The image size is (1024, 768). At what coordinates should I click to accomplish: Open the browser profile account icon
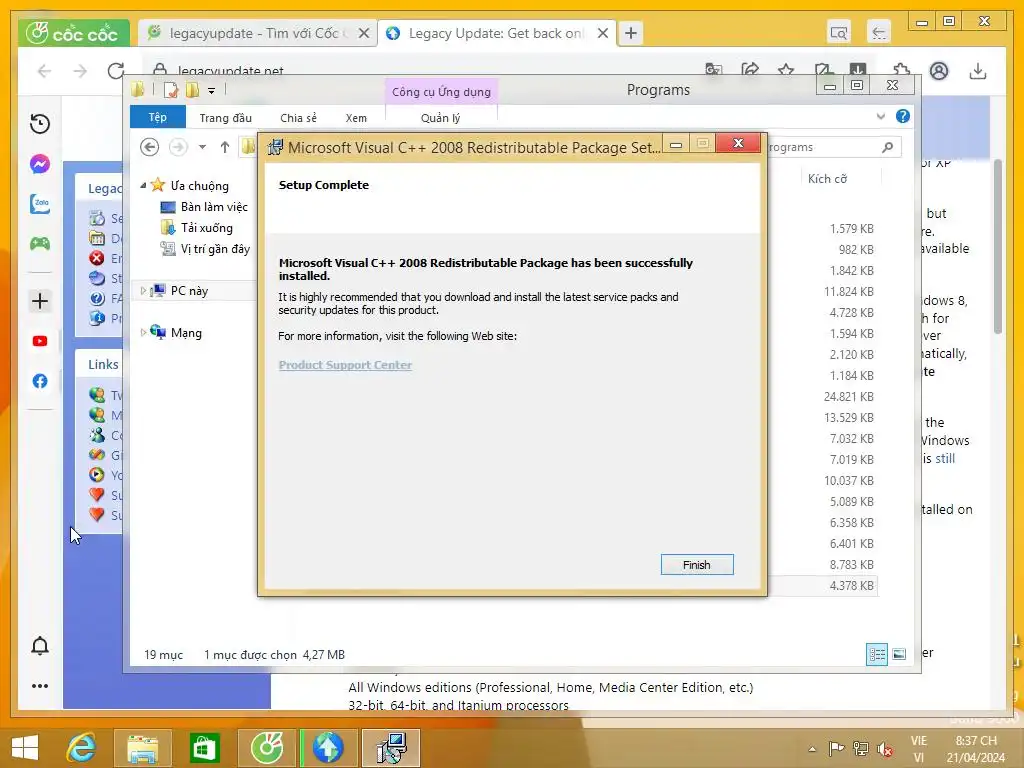pos(939,71)
